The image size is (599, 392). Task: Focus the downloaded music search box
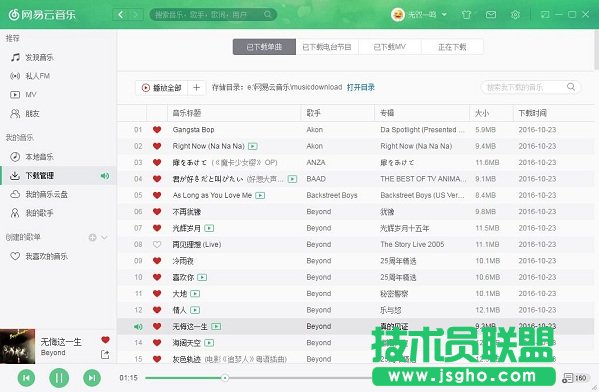(x=530, y=87)
